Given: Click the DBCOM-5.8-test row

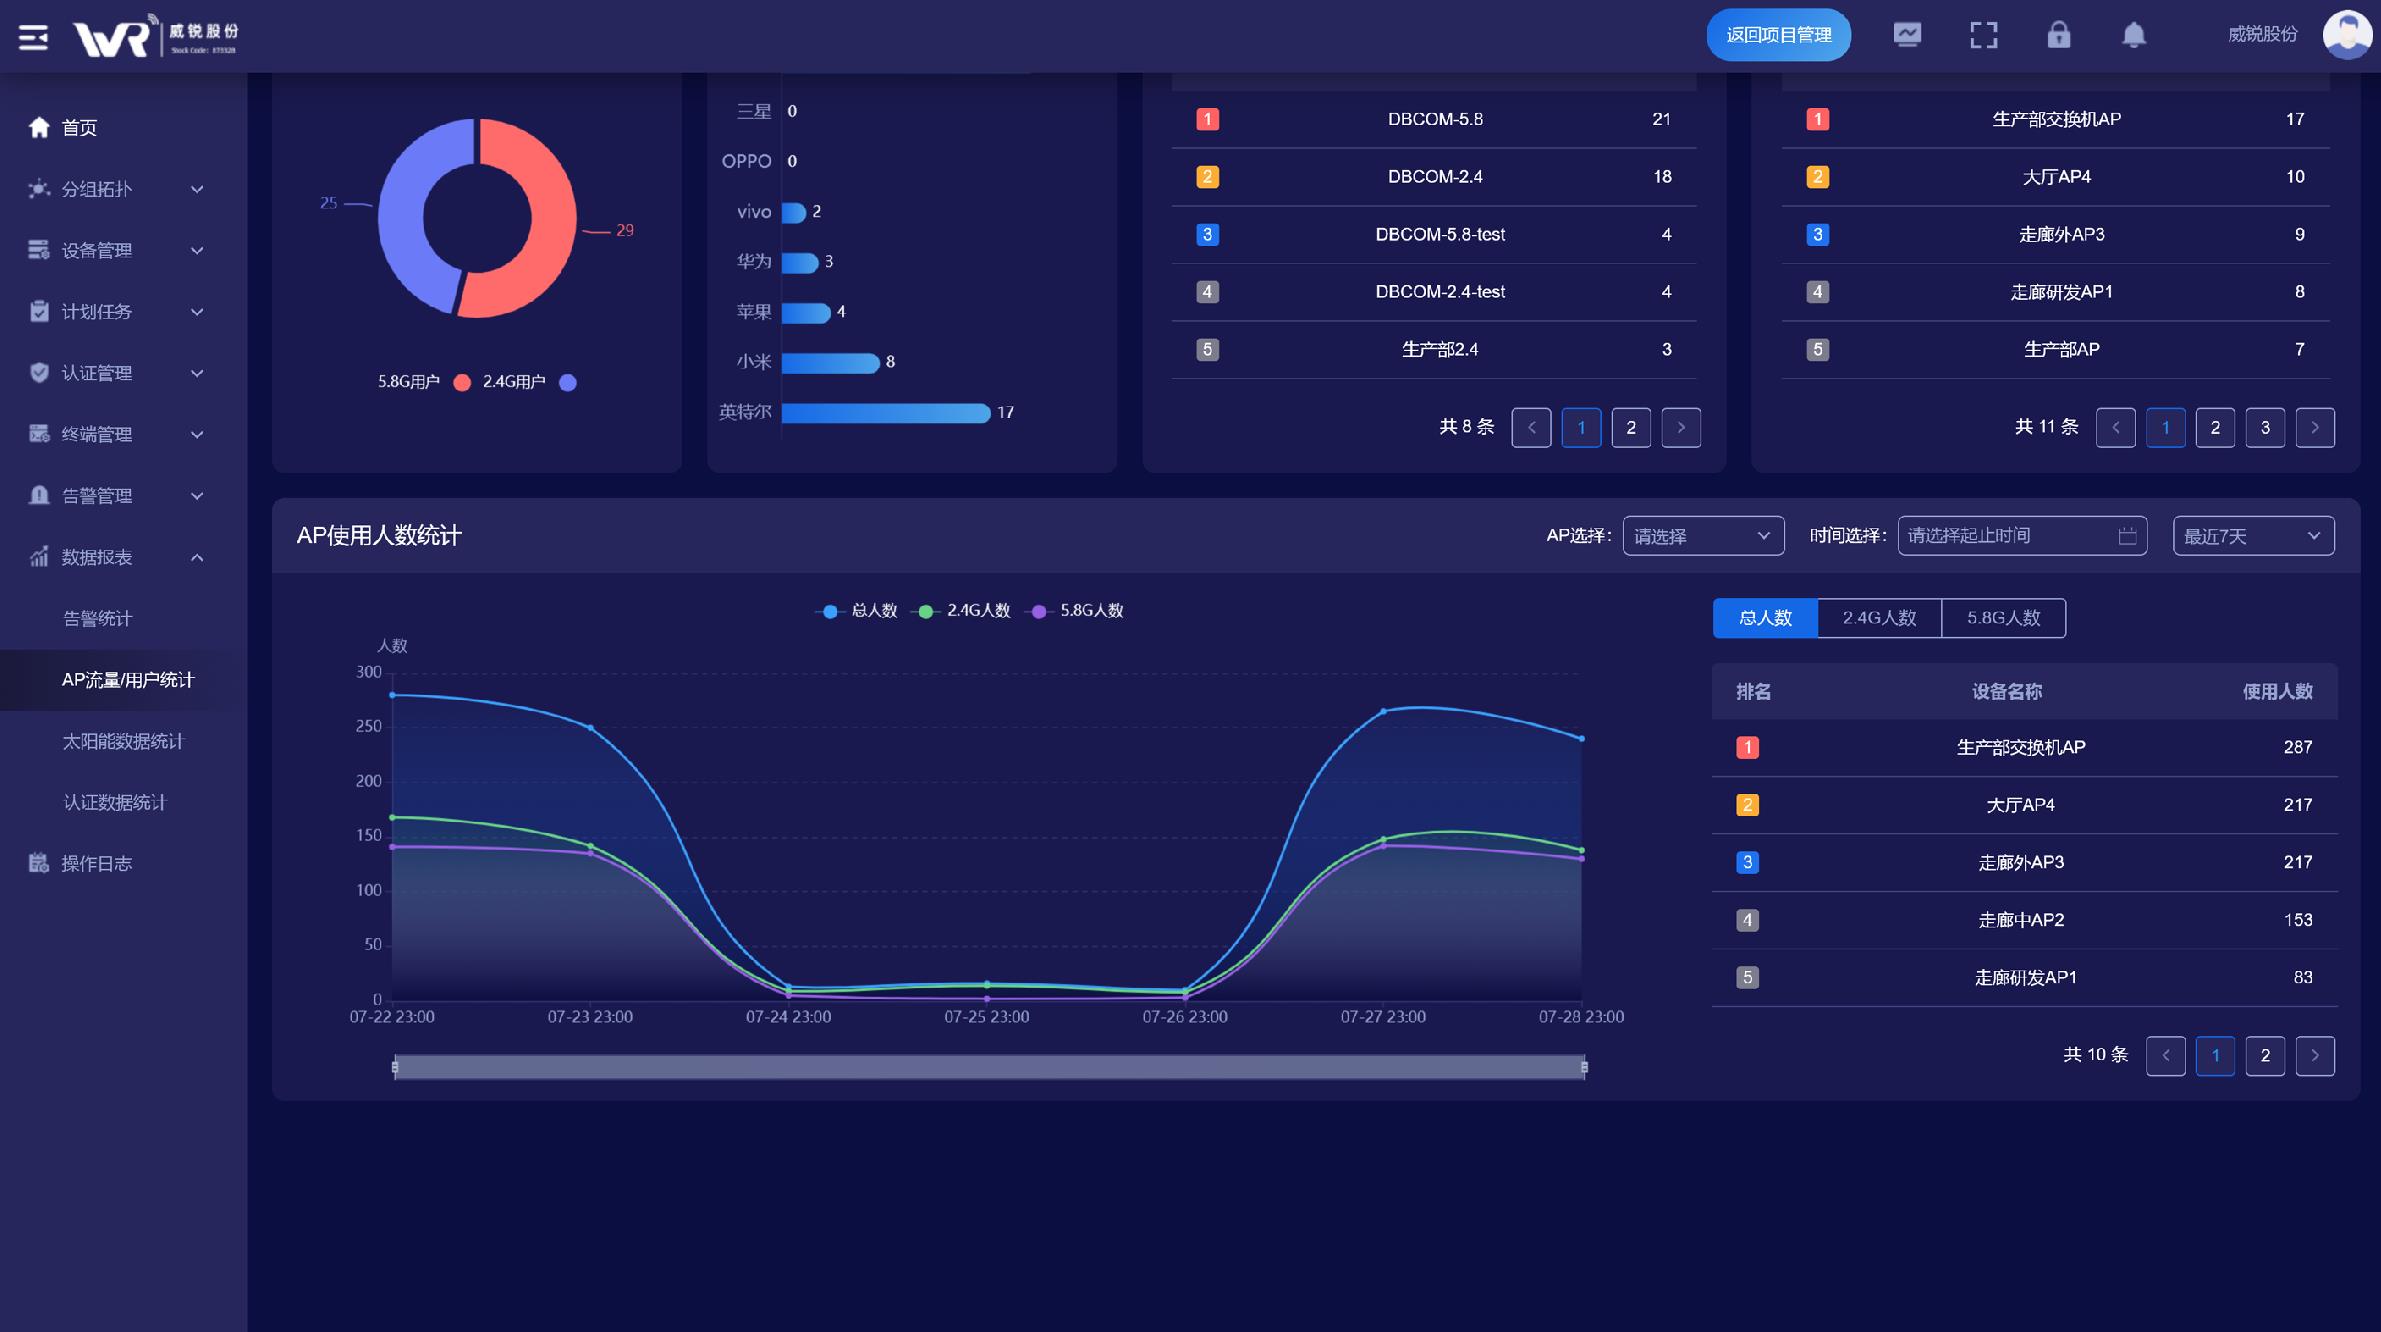Looking at the screenshot, I should coord(1434,235).
